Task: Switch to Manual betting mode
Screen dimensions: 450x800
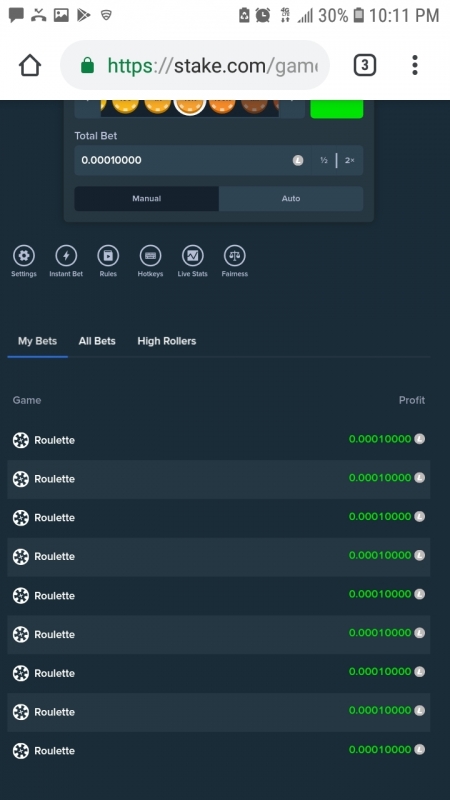Action: [147, 198]
